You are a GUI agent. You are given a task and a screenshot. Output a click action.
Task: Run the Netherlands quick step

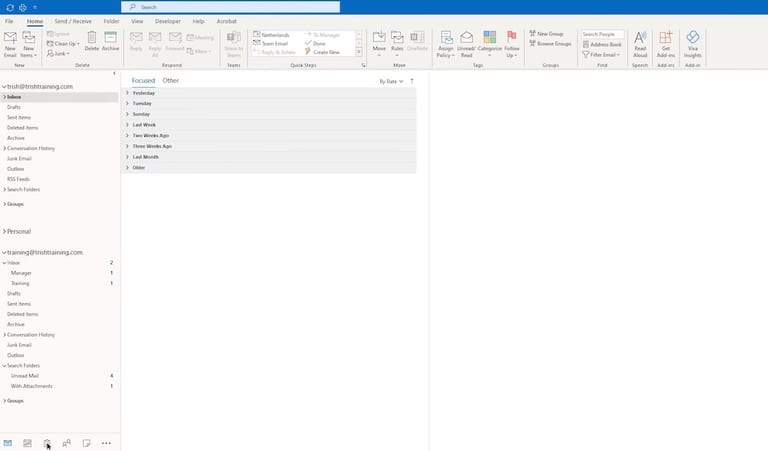point(271,35)
